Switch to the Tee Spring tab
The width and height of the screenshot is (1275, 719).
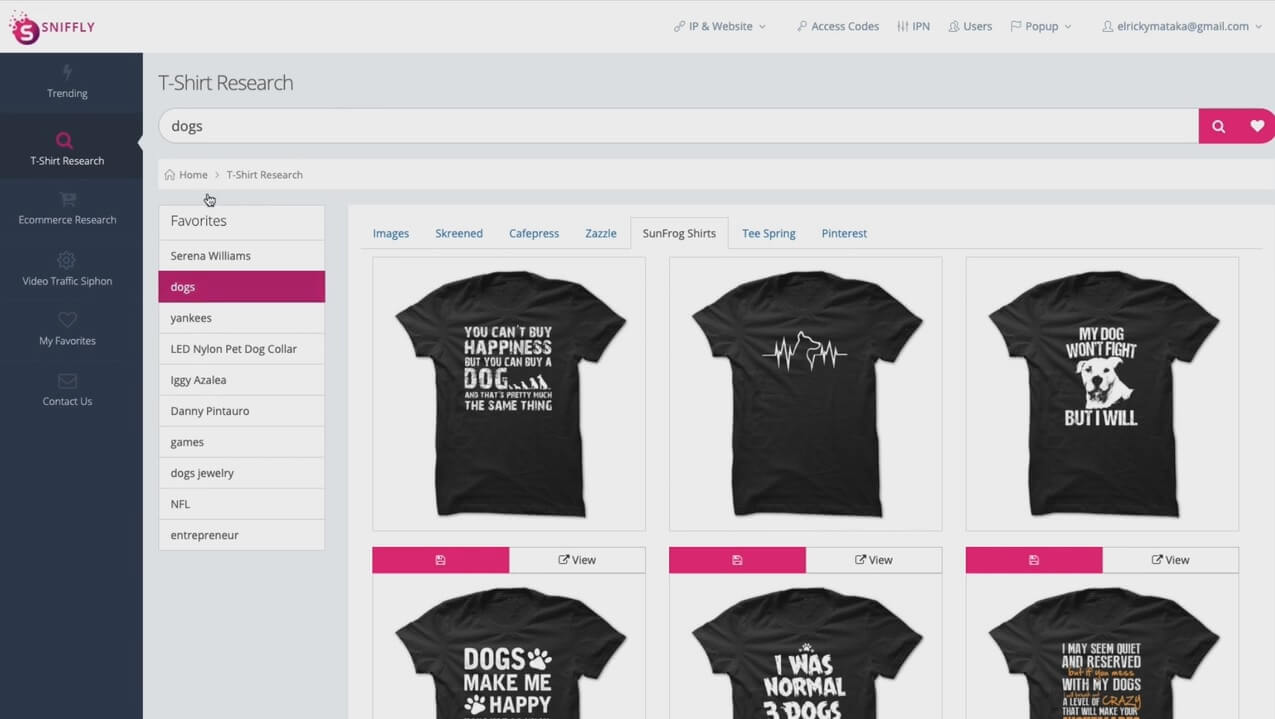(x=769, y=233)
